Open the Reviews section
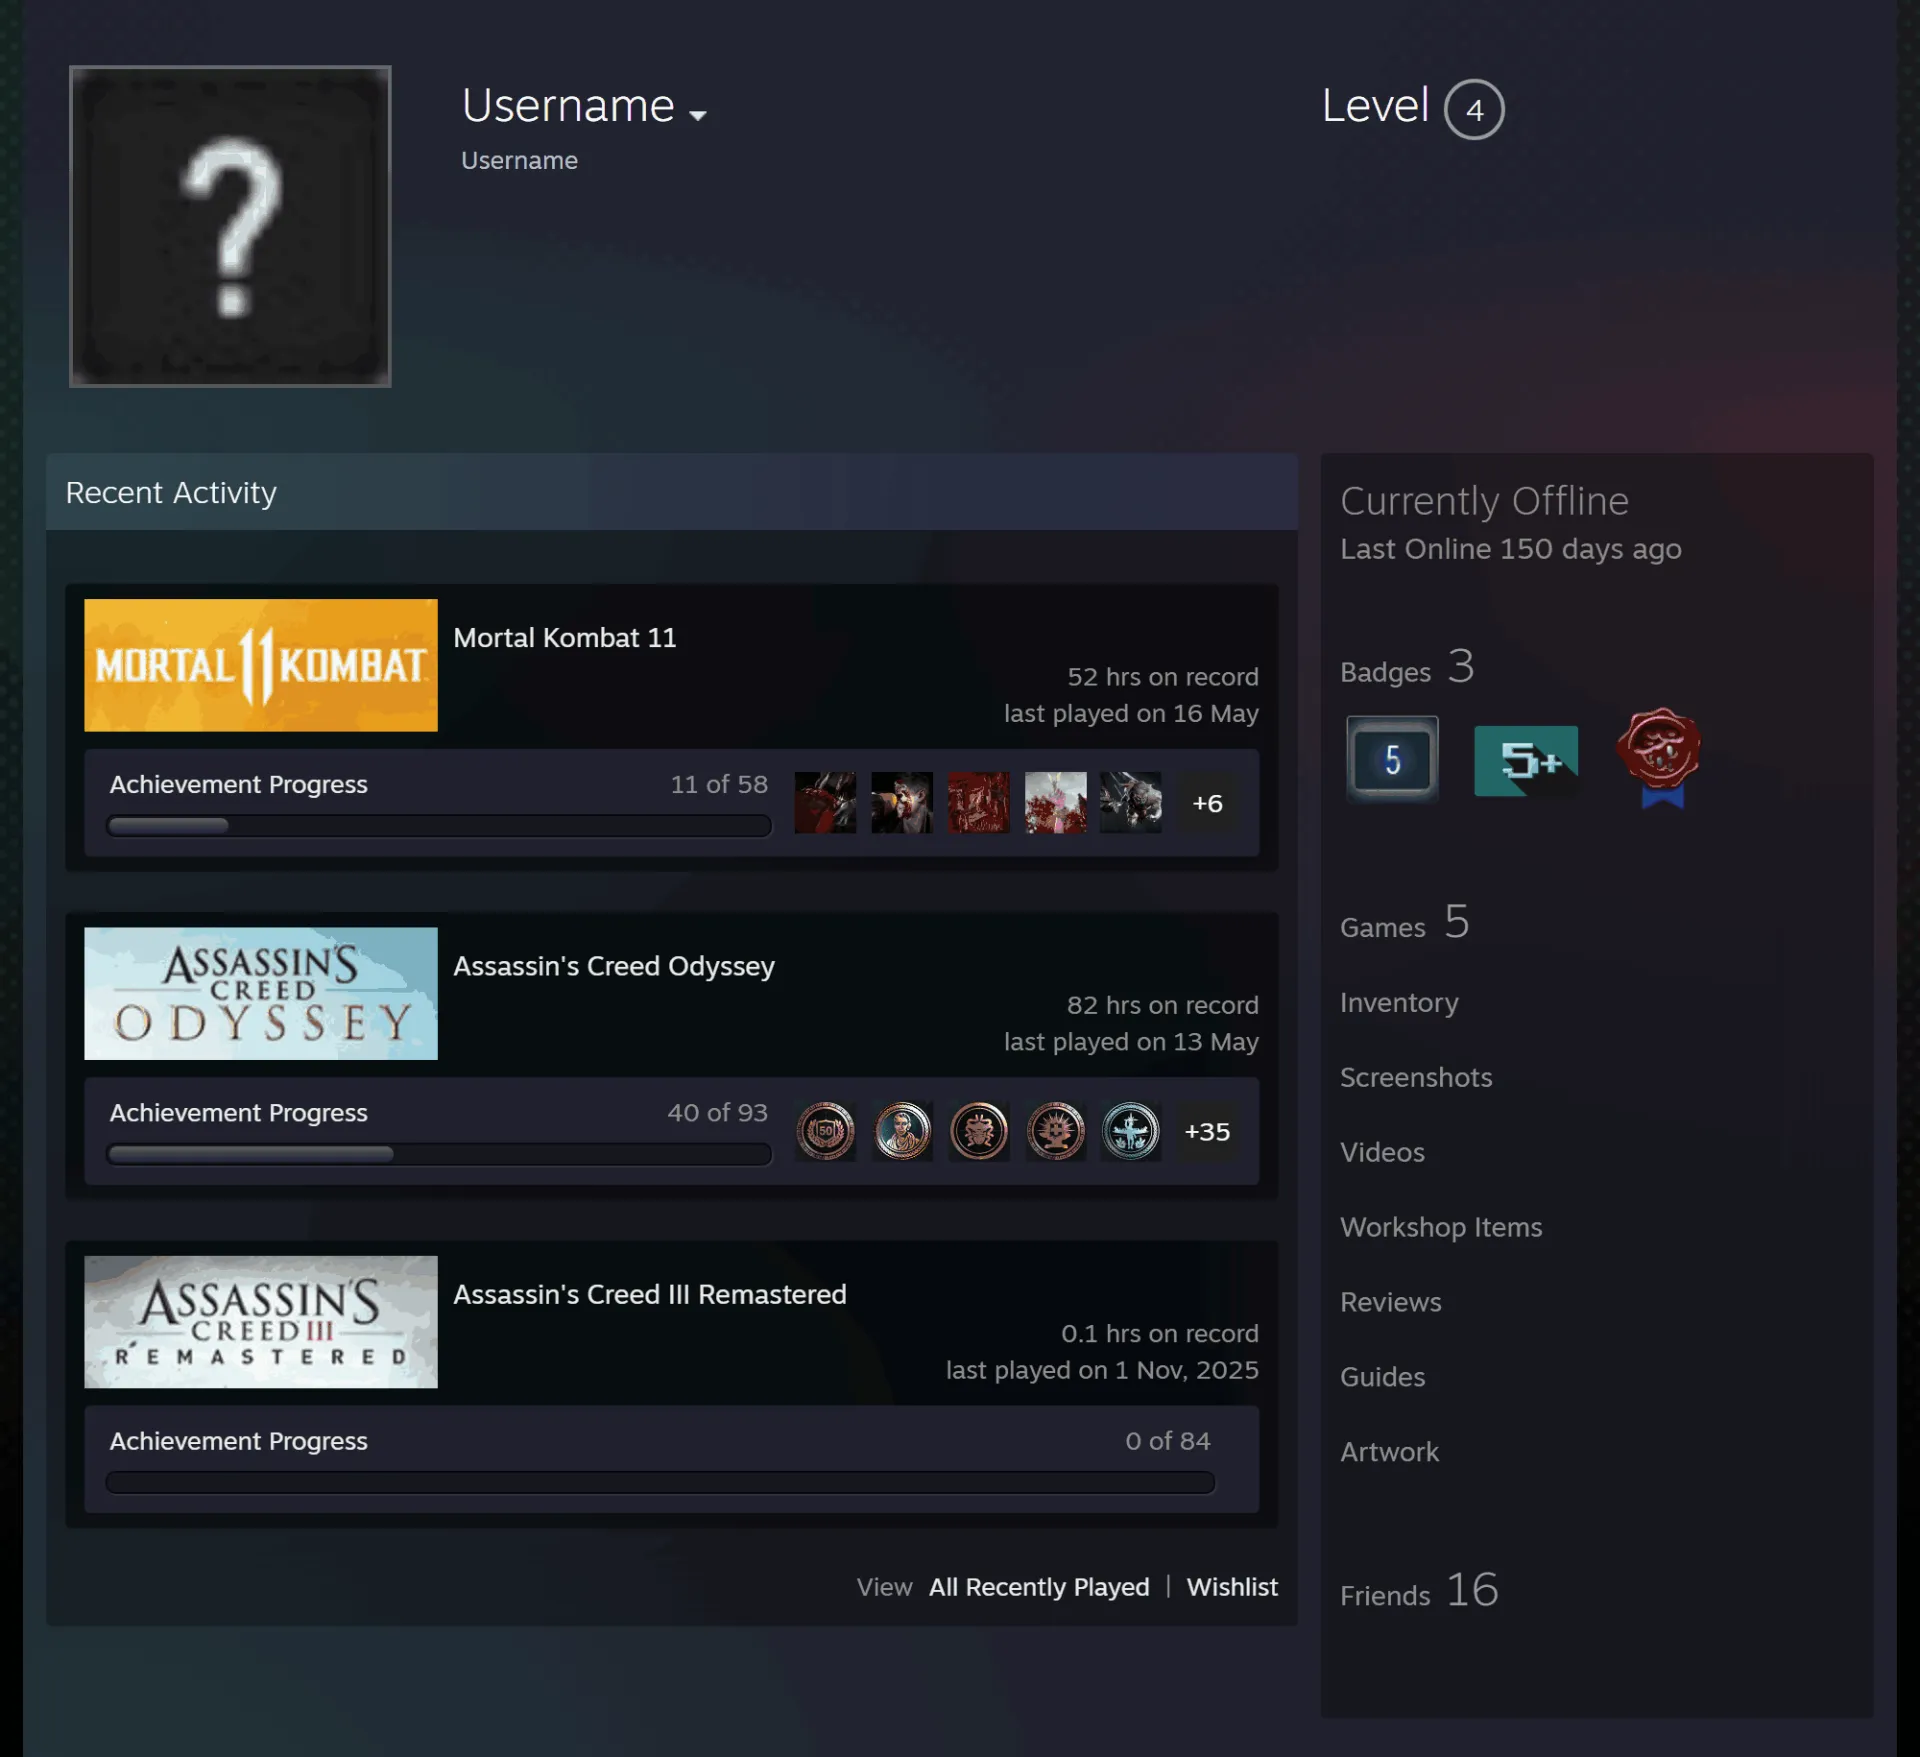Screen dimensions: 1920x1757 1391,1302
